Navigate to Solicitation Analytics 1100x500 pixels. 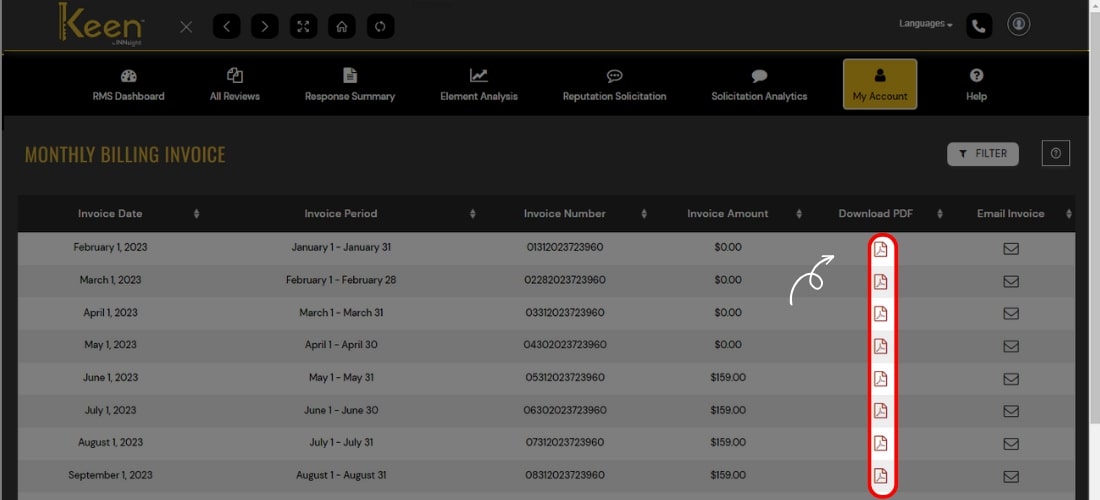[x=759, y=85]
